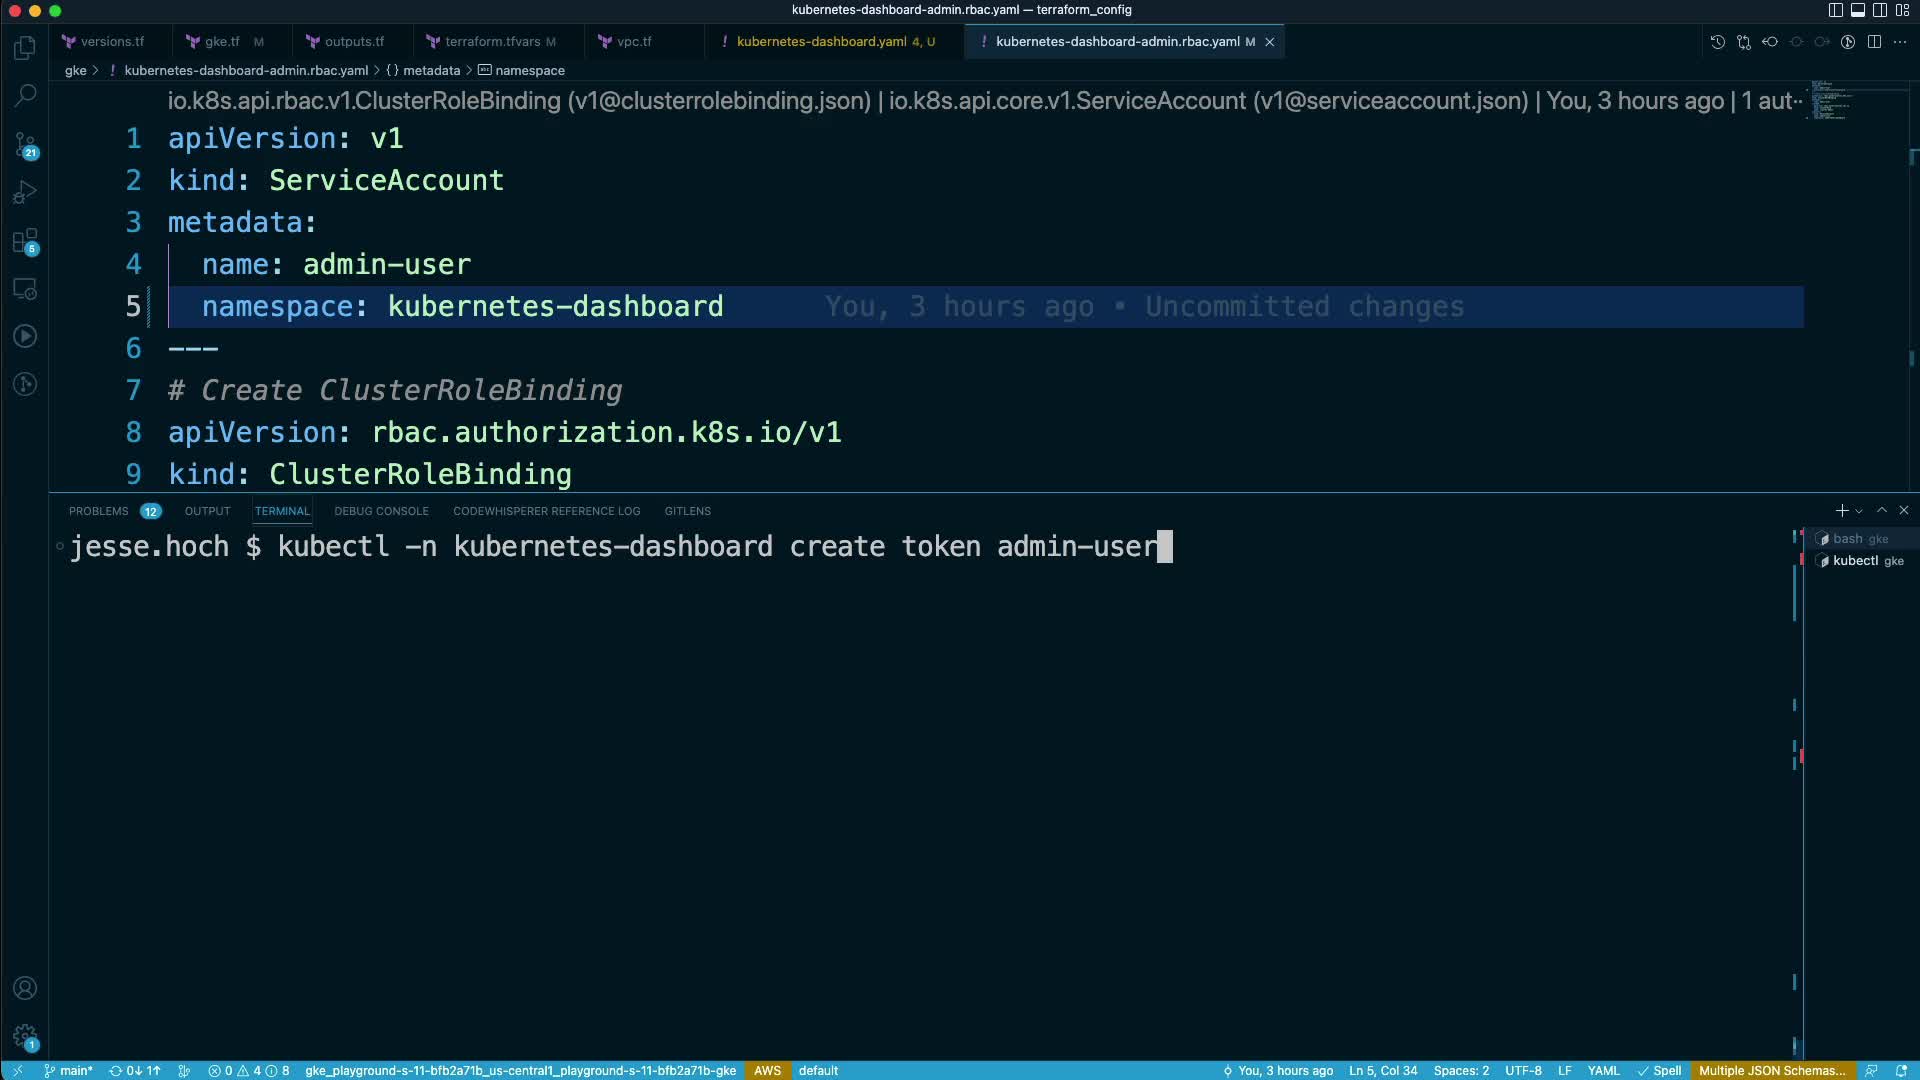The width and height of the screenshot is (1920, 1080).
Task: Open the Search view in activity bar
Action: [x=25, y=95]
